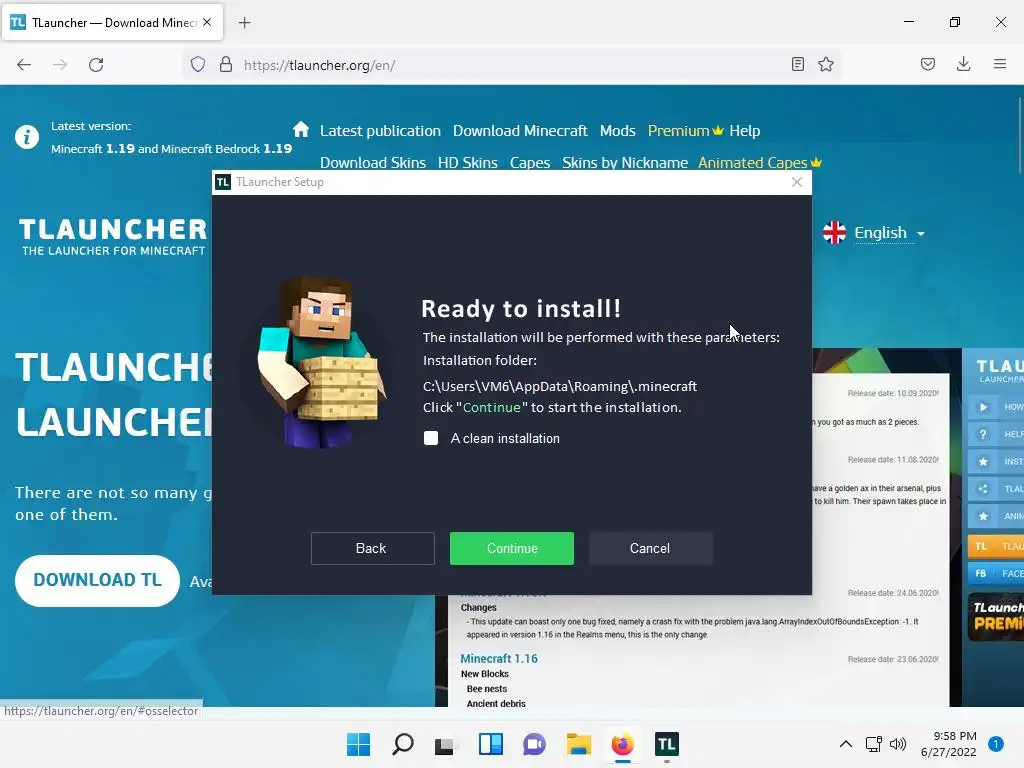Viewport: 1024px width, 768px height.
Task: Reload the tlauncher.org page
Action: point(96,65)
